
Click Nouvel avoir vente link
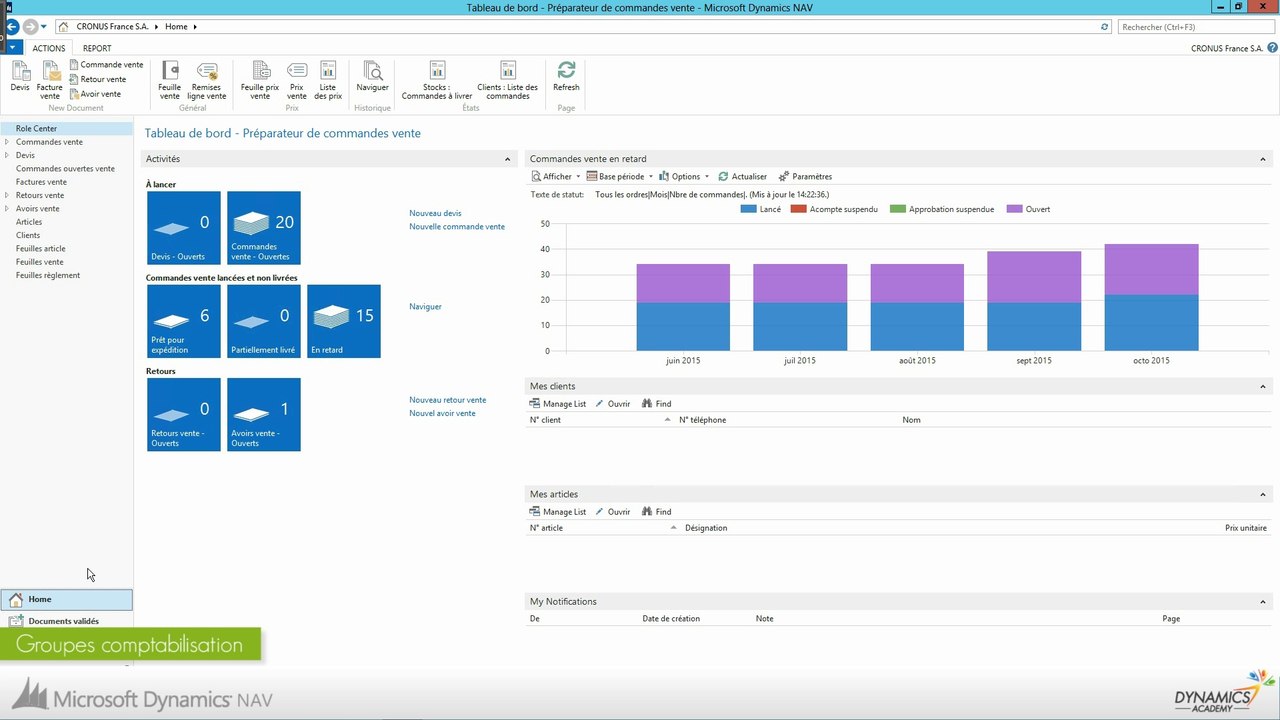(442, 413)
